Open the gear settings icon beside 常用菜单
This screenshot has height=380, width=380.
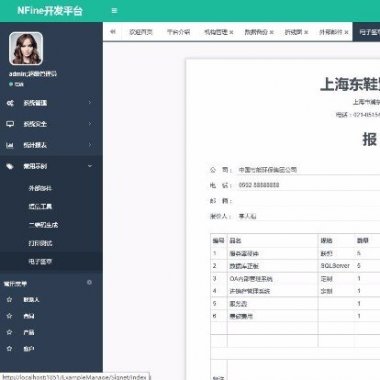[89, 283]
